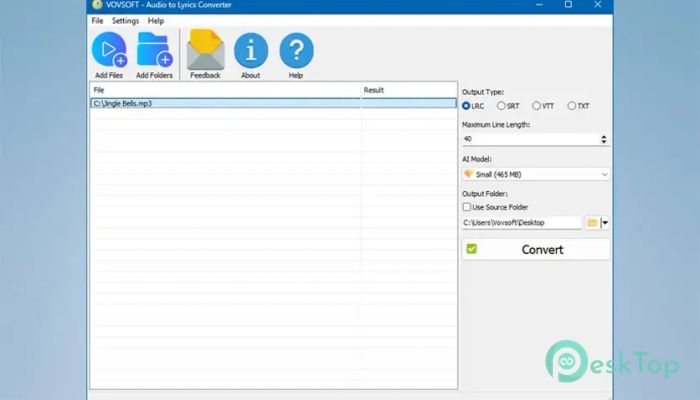Click the output folder path field
This screenshot has width=700, height=400.
tap(522, 222)
